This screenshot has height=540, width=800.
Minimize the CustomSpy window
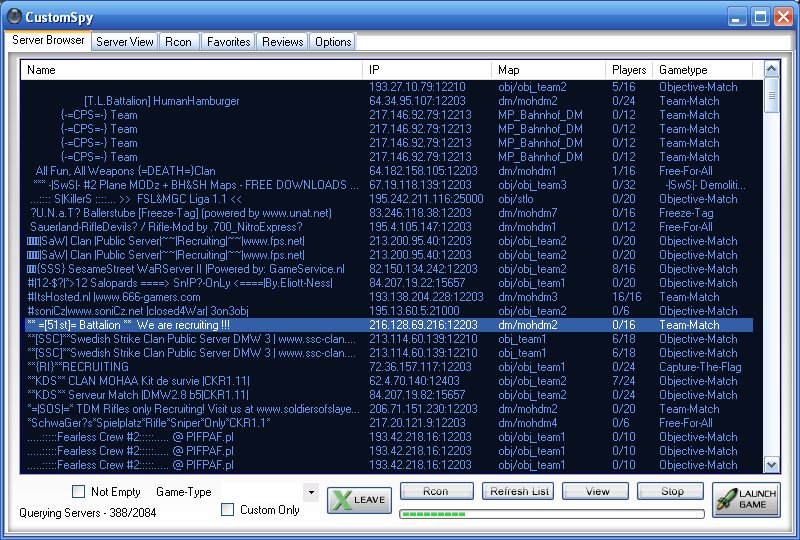point(736,16)
